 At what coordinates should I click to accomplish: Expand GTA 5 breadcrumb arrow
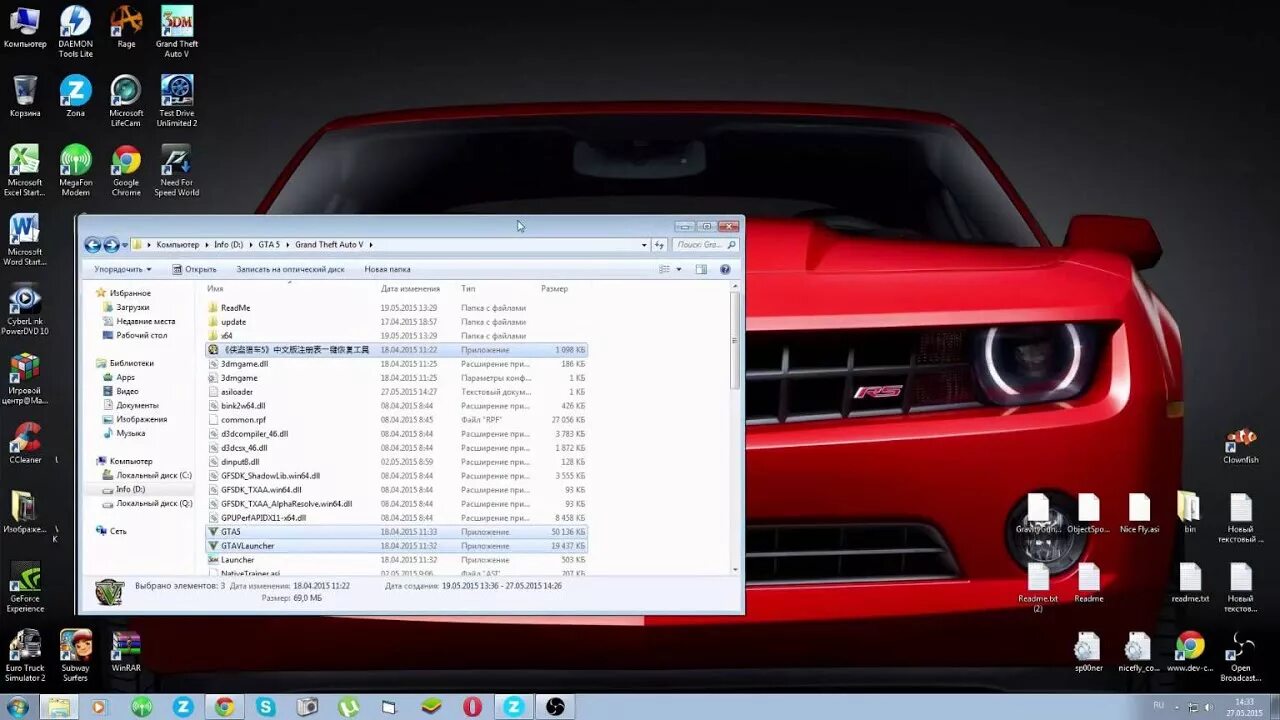[x=288, y=245]
